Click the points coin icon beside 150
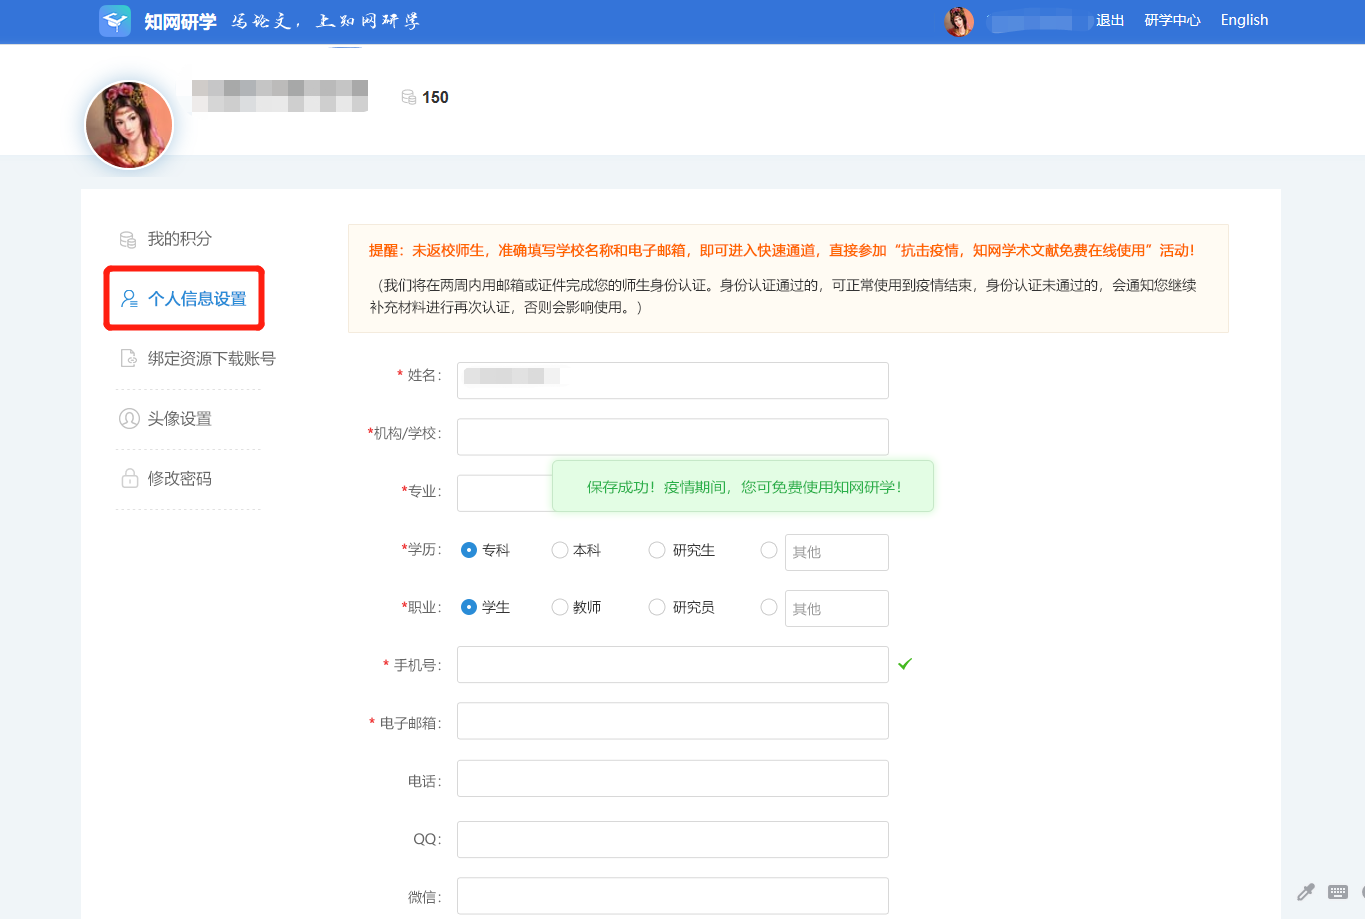 coord(408,97)
